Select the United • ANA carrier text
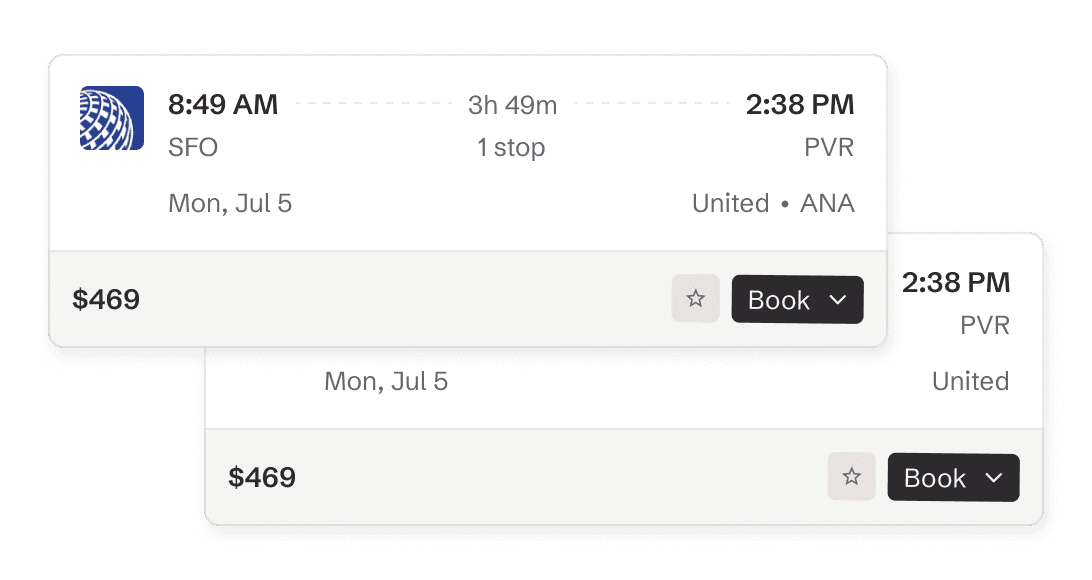The image size is (1092, 580). (x=774, y=203)
